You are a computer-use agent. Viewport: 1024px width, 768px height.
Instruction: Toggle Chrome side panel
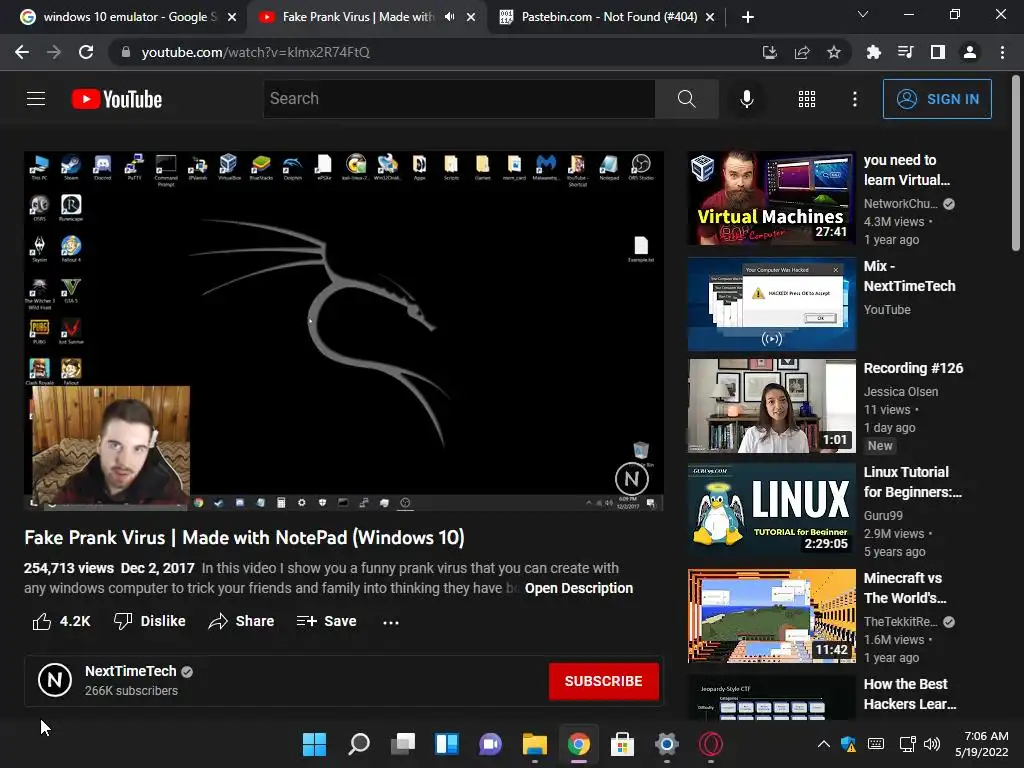click(937, 52)
